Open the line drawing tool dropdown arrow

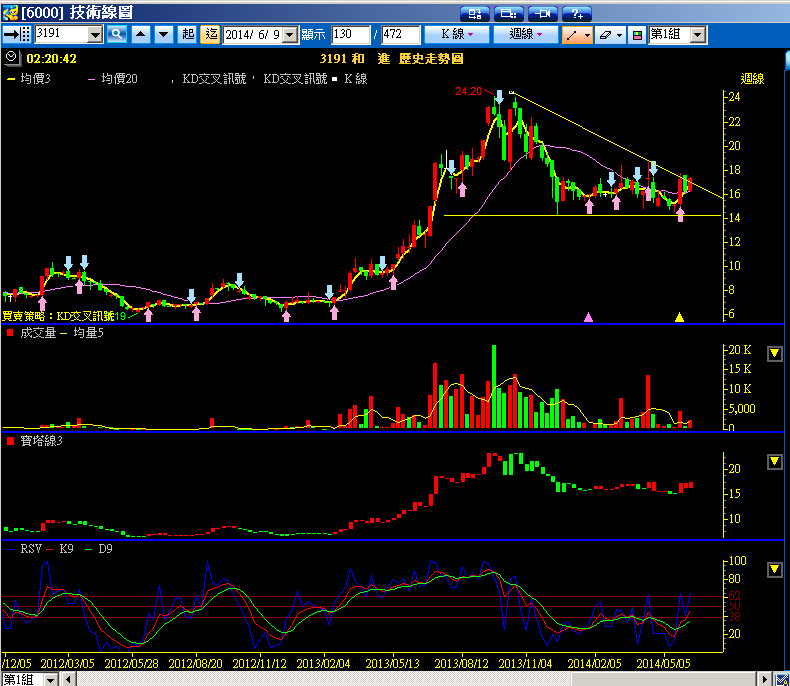point(587,35)
